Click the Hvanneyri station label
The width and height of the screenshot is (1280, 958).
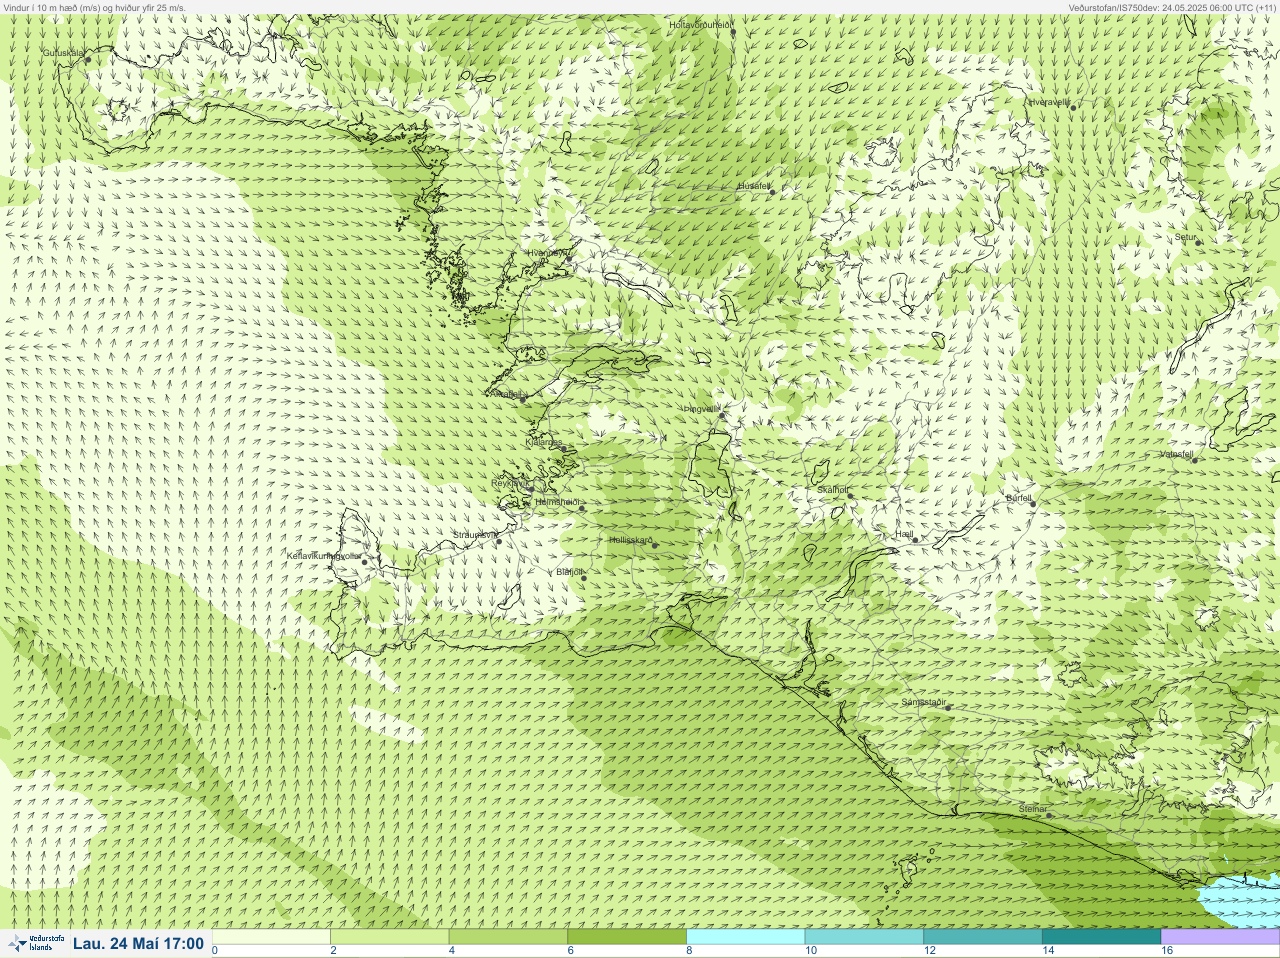pos(548,253)
